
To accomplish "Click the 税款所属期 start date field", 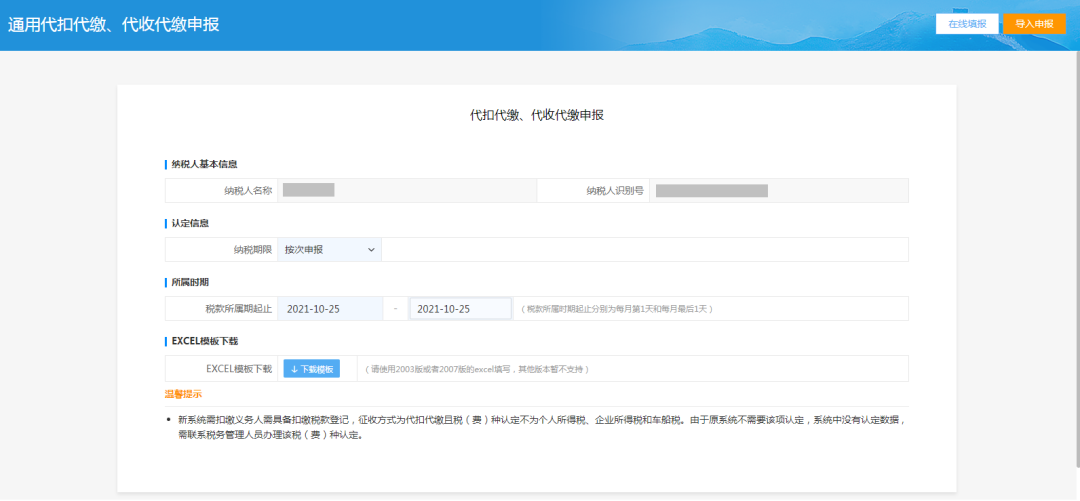I will click(330, 309).
